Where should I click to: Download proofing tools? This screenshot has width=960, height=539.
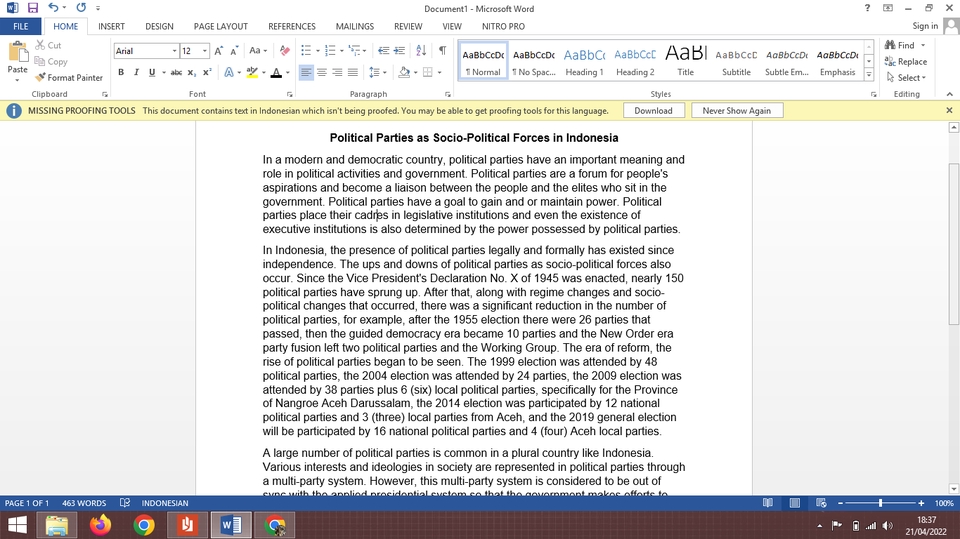[653, 111]
